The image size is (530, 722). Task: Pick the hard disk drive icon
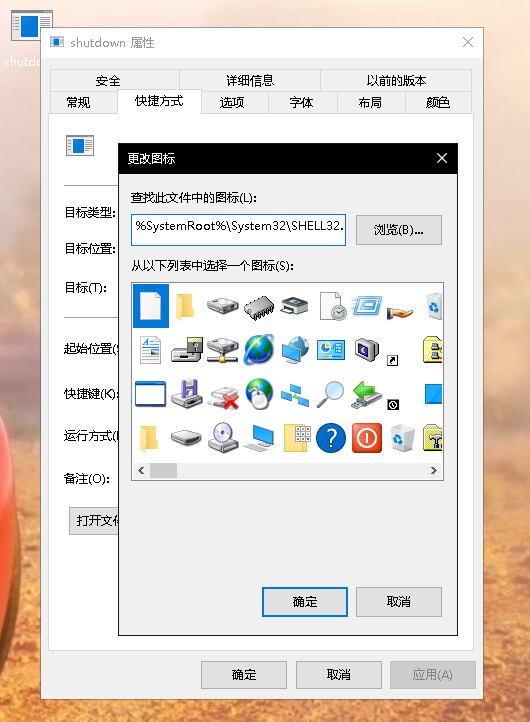point(222,306)
